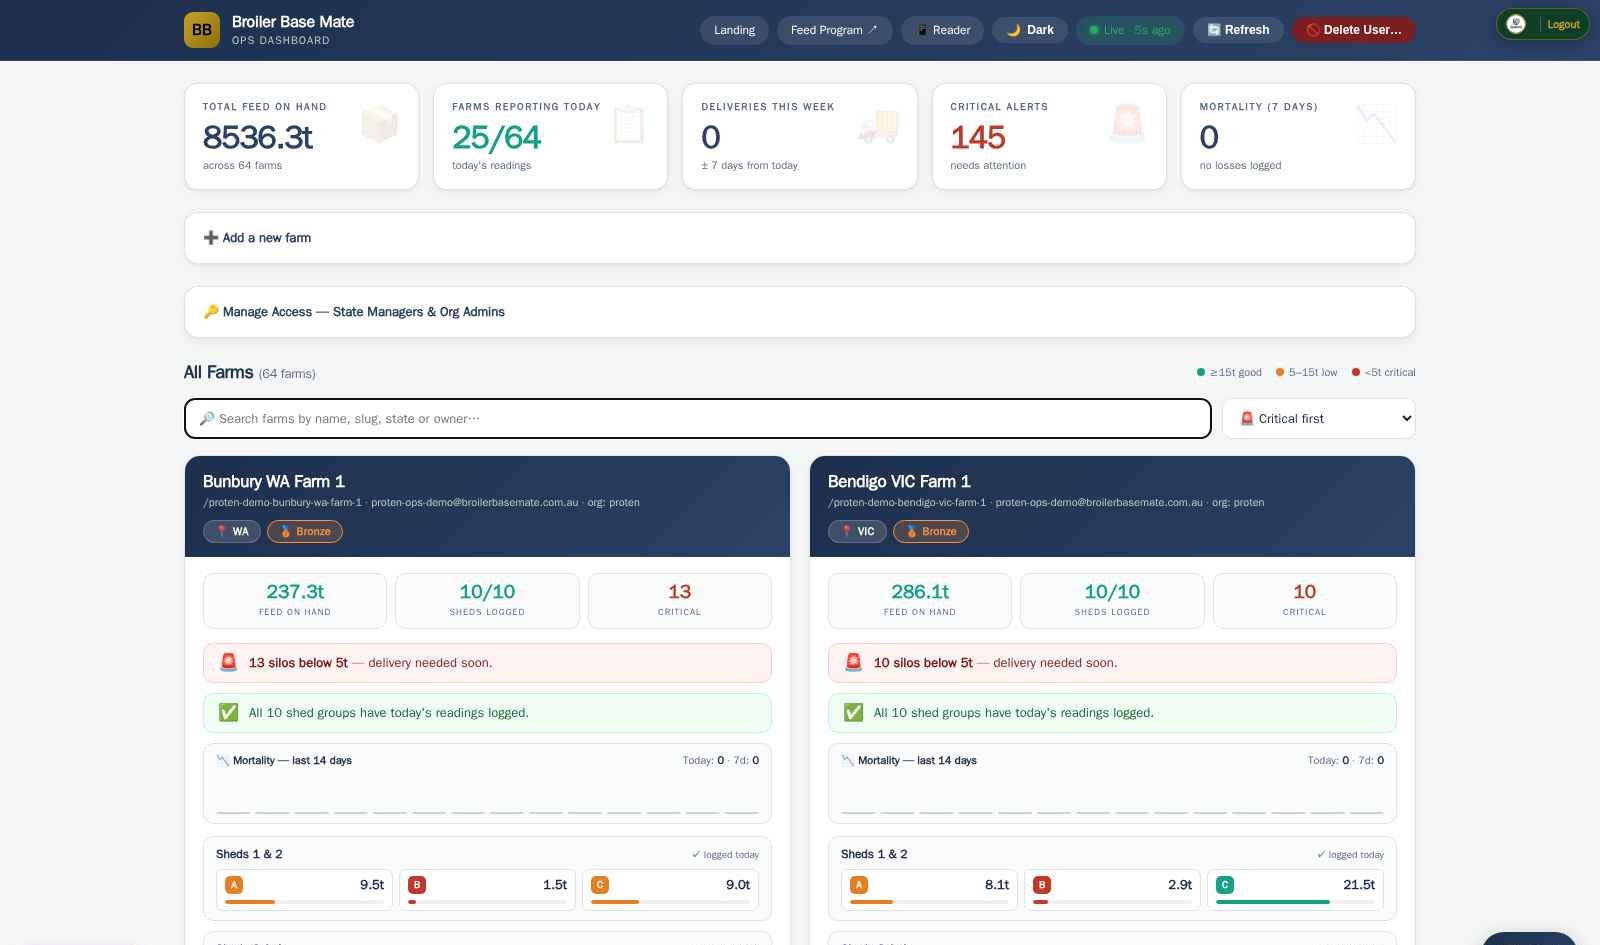The height and width of the screenshot is (945, 1600).
Task: Open the Feed Program link
Action: coord(834,30)
